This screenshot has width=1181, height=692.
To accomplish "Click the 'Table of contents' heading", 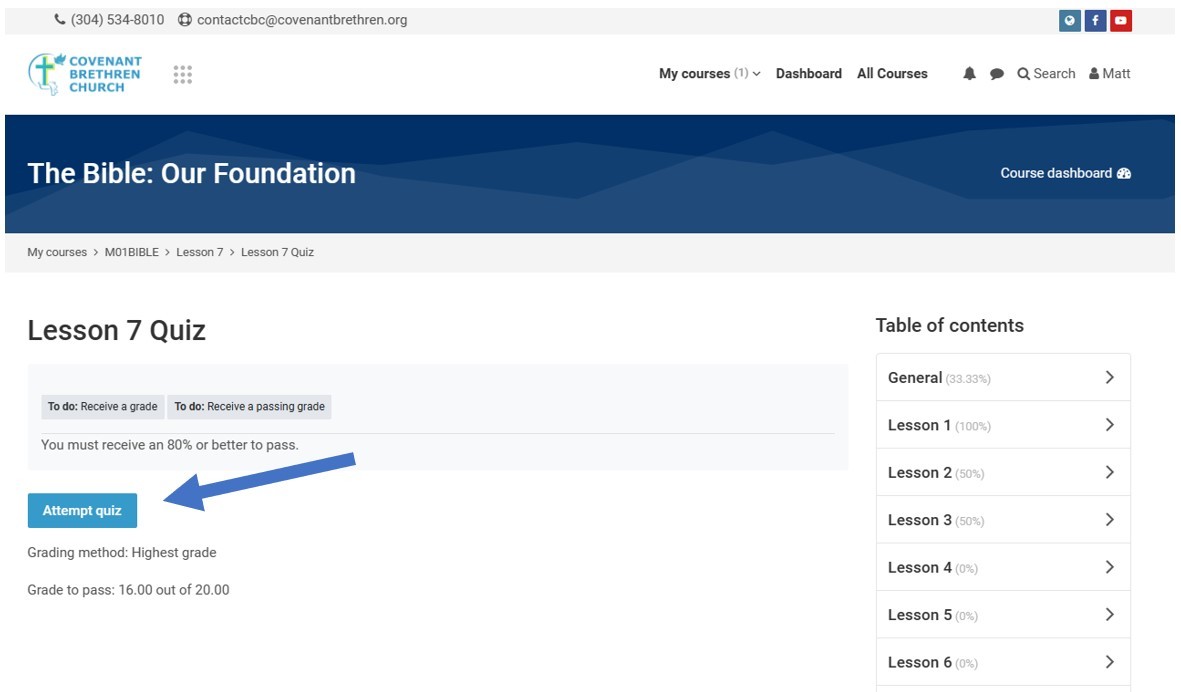I will click(x=950, y=325).
